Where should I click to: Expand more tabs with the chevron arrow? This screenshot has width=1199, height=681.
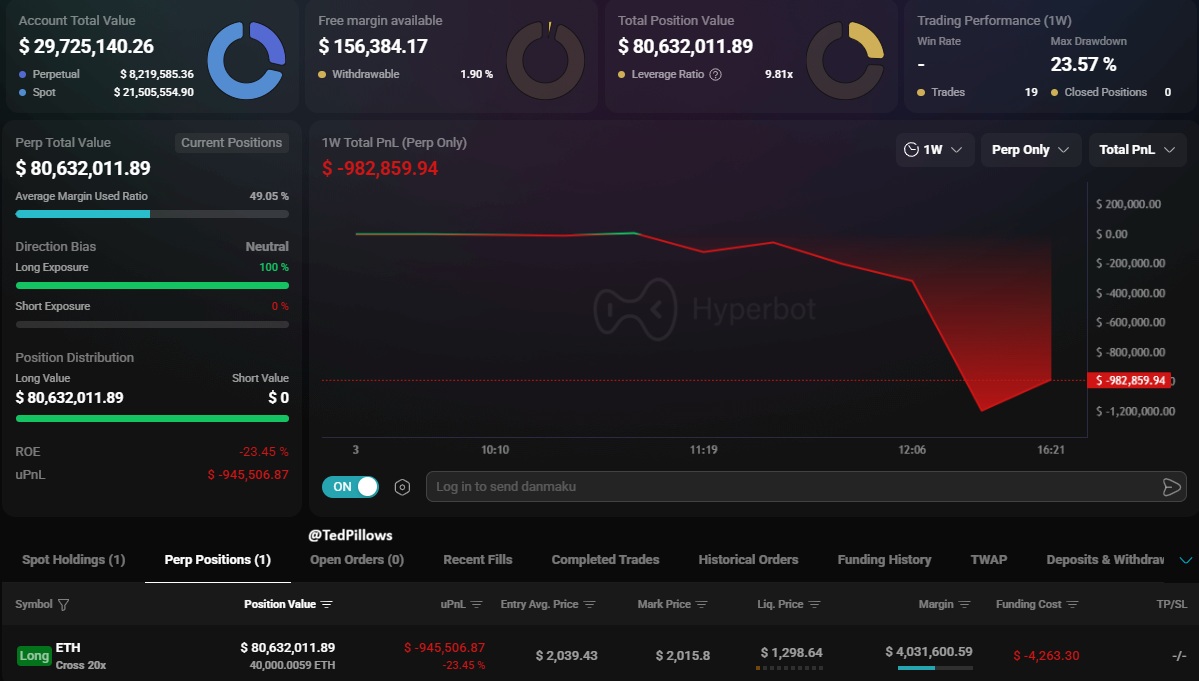(x=1185, y=560)
